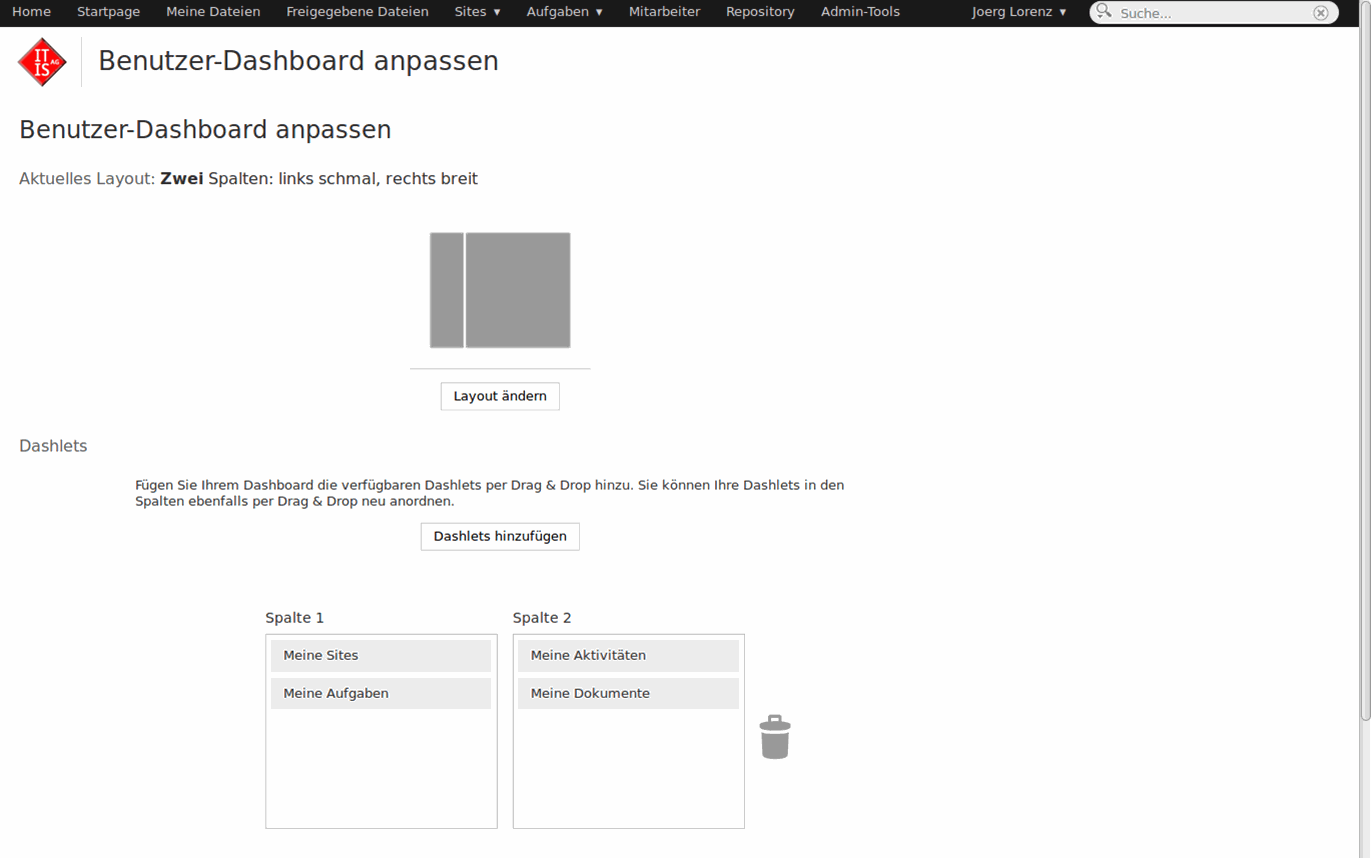Click the Layout ändern button
The height and width of the screenshot is (858, 1371).
pyautogui.click(x=500, y=396)
